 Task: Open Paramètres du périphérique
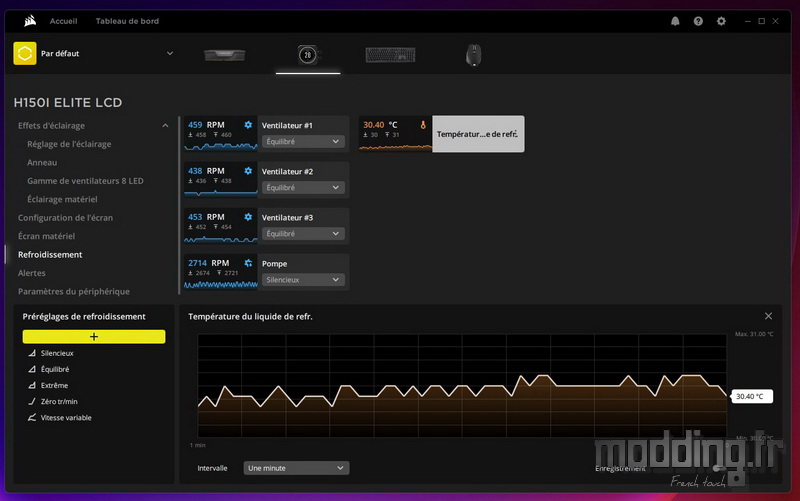coord(74,291)
